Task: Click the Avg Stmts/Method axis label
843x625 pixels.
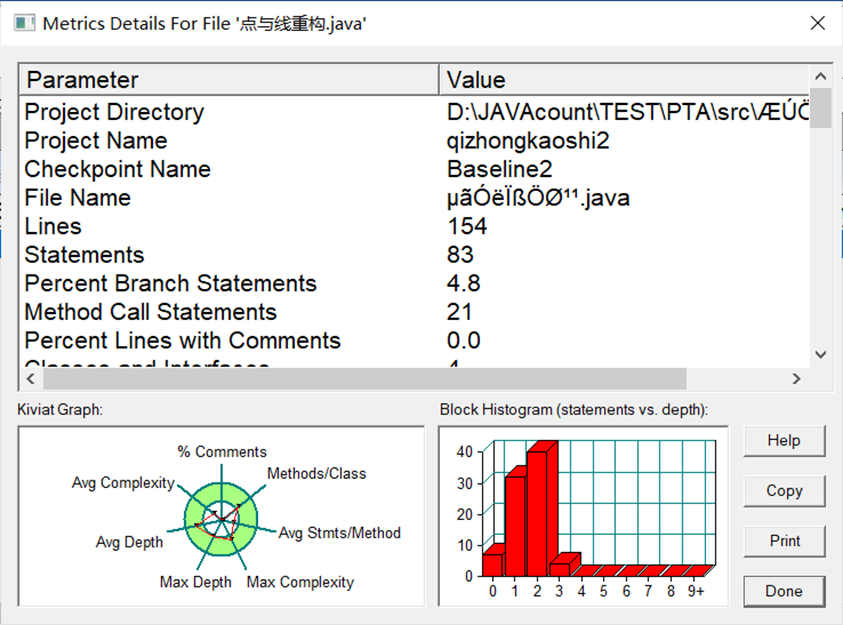Action: pos(340,533)
